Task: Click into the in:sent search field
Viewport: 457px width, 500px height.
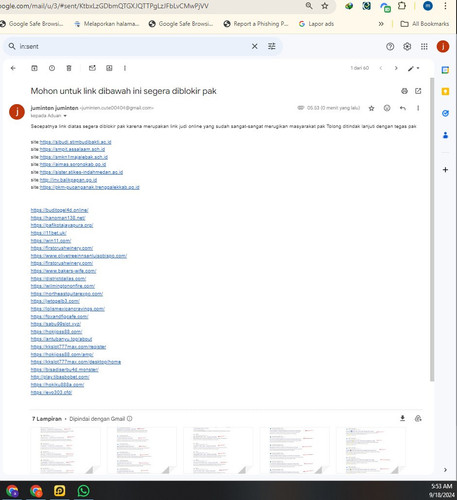Action: 133,46
